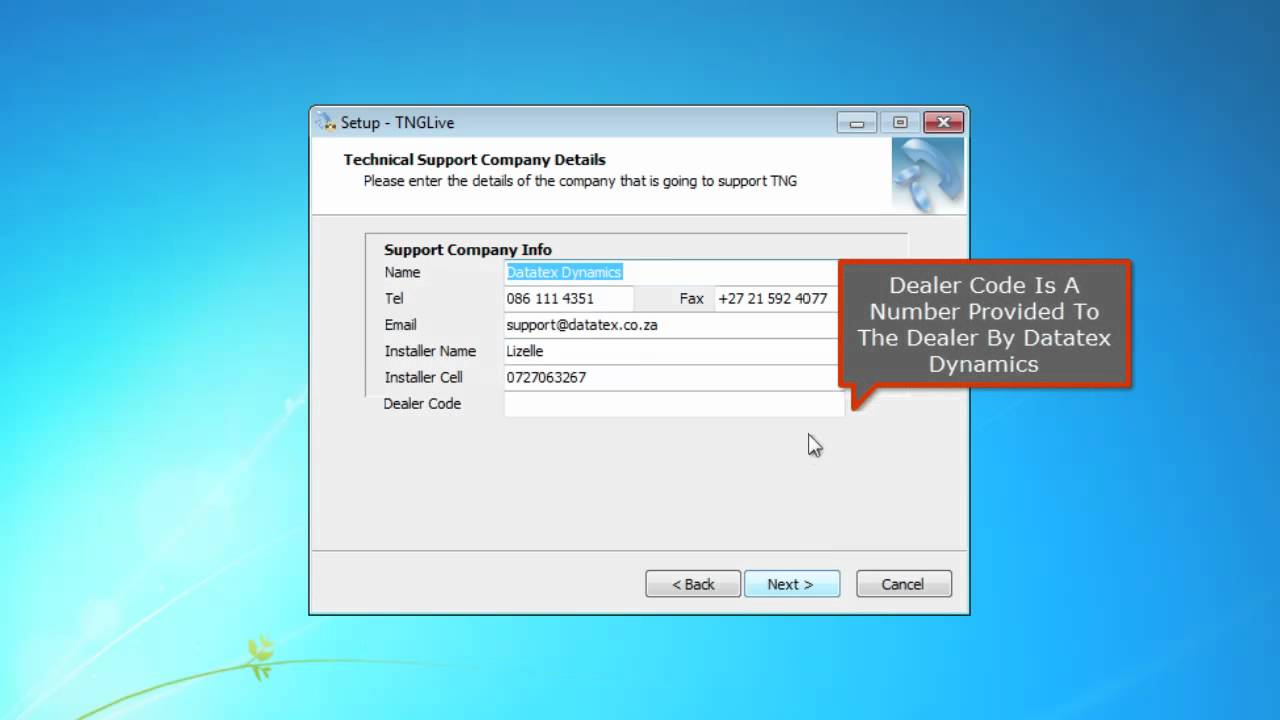
Task: Click the Installer Cell field 0727063267
Action: pos(672,377)
